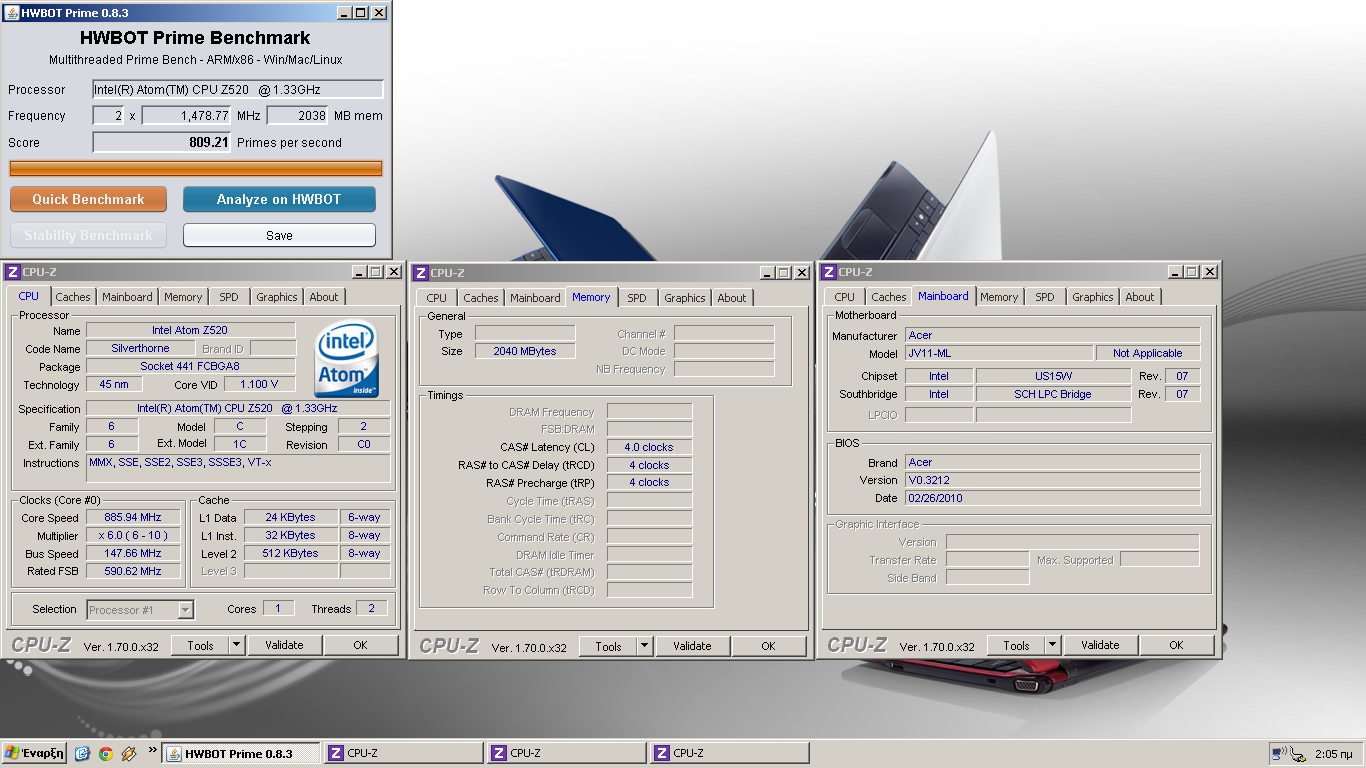Click the Core Speed value 885.94 MHz
1366x768 pixels.
pos(133,517)
